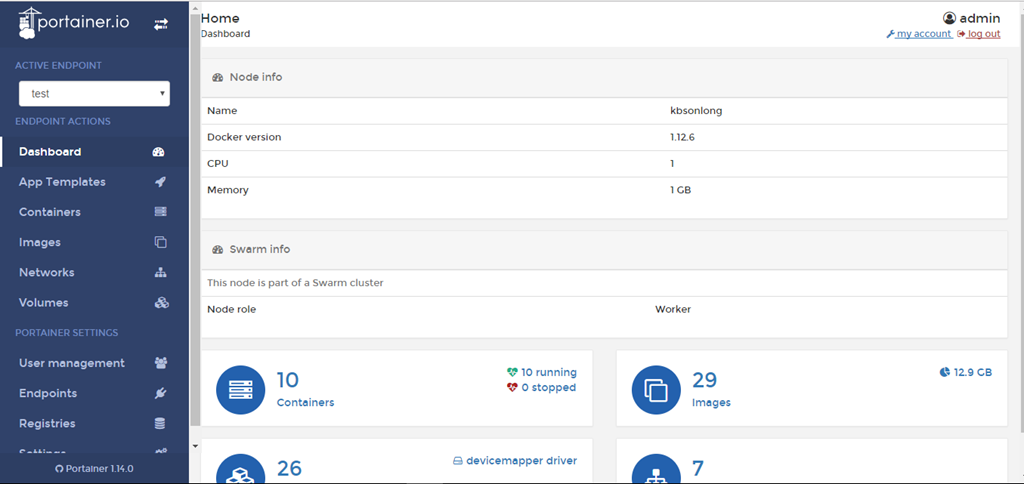Click the Networks sitemap icon in the sidebar
This screenshot has width=1024, height=484.
(x=160, y=272)
